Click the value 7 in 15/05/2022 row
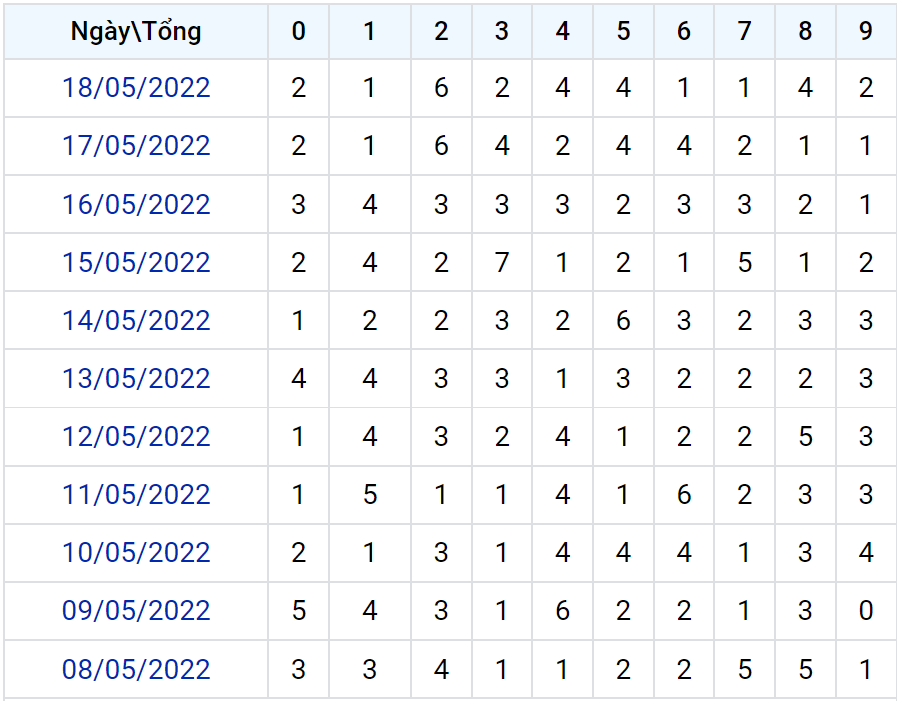Image resolution: width=900 pixels, height=701 pixels. click(502, 262)
